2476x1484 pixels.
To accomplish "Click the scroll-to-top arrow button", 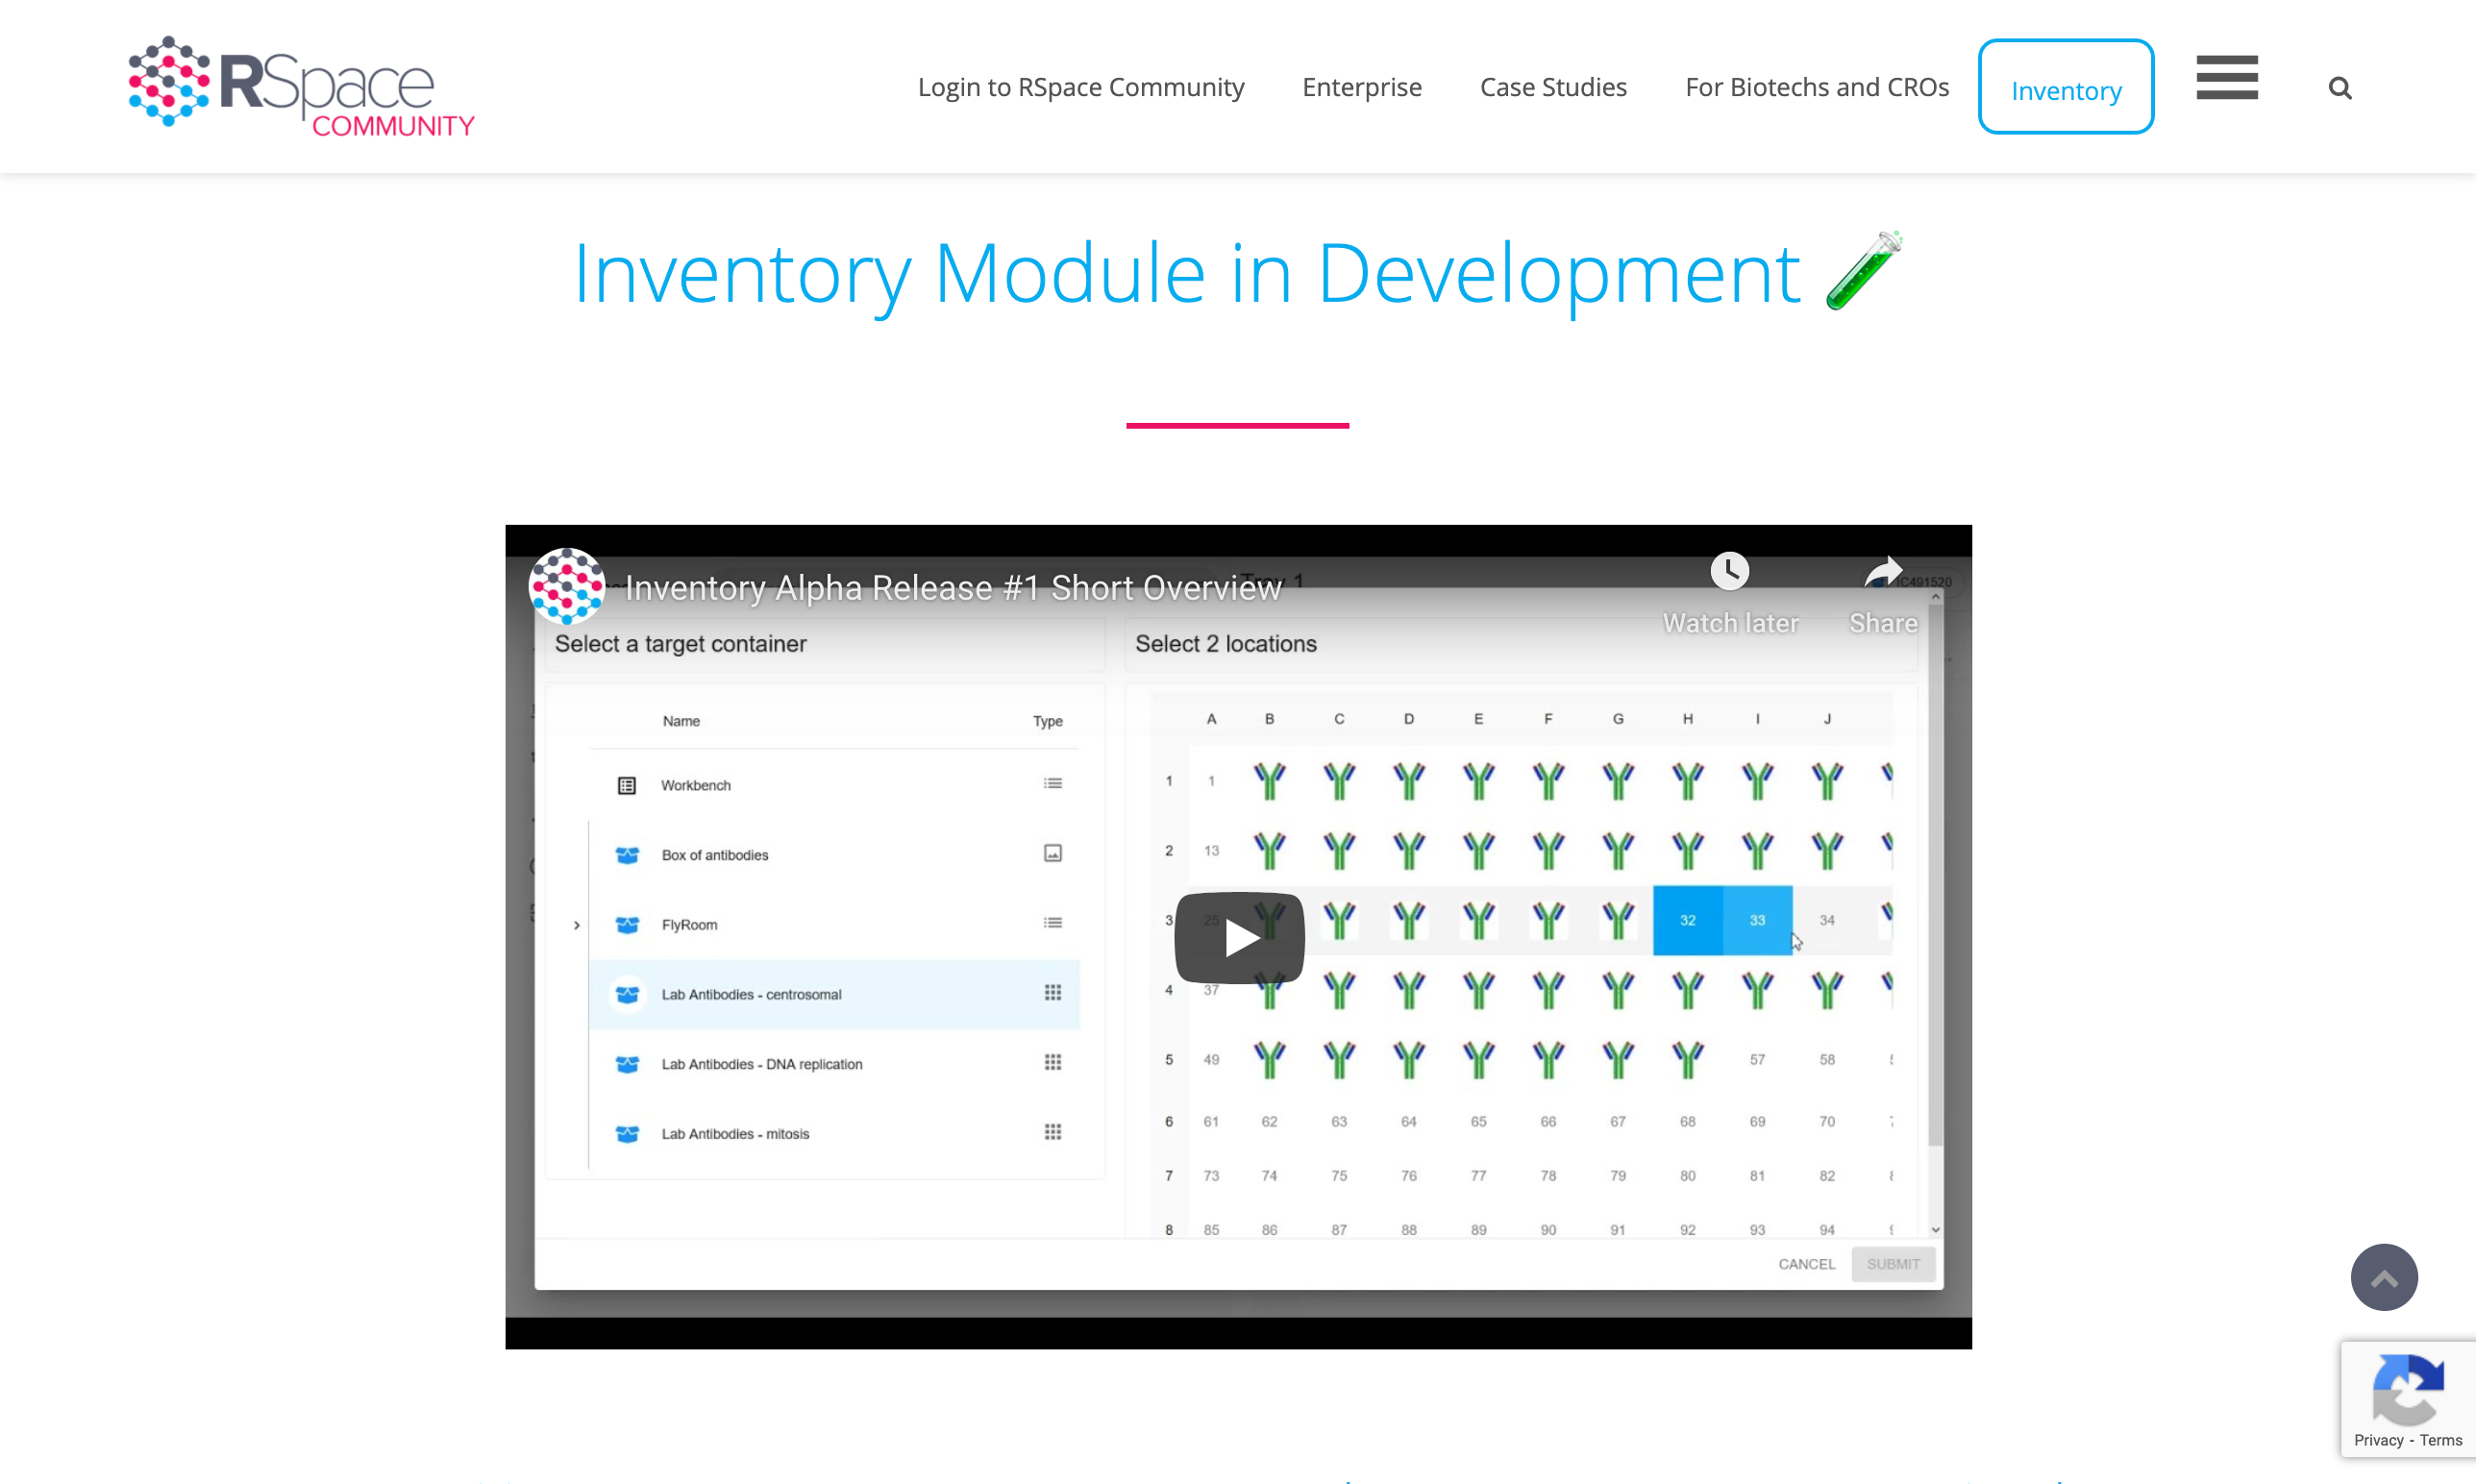I will (2383, 1277).
